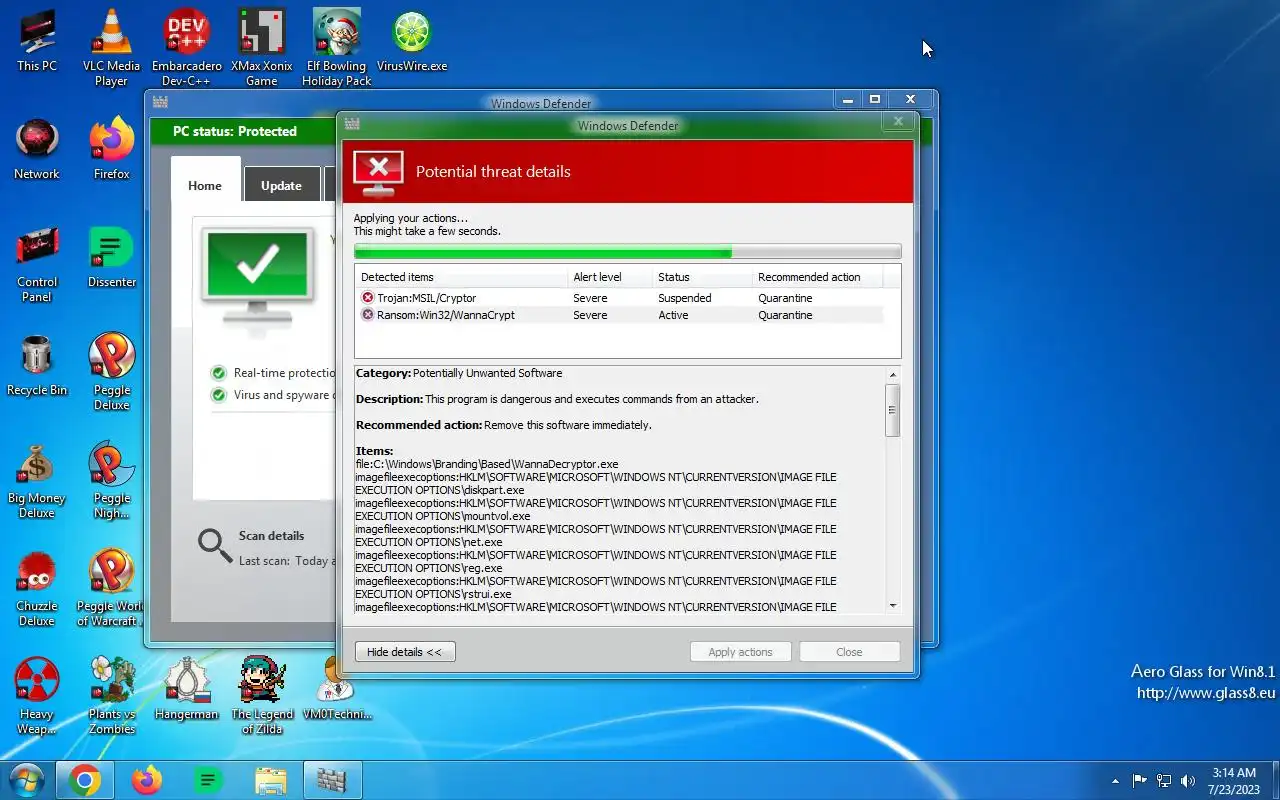
Task: Click Quarantine action for WannaCrypt
Action: click(x=785, y=315)
